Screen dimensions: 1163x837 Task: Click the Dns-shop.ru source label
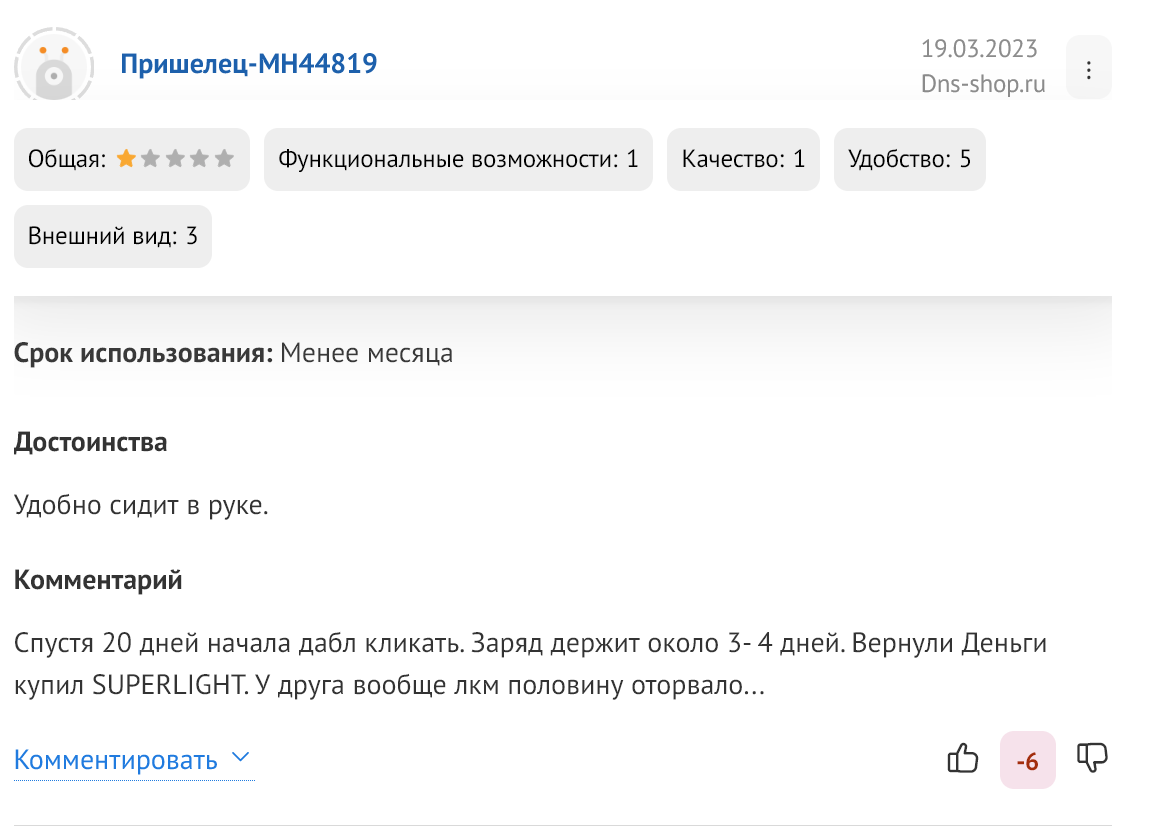click(x=983, y=84)
